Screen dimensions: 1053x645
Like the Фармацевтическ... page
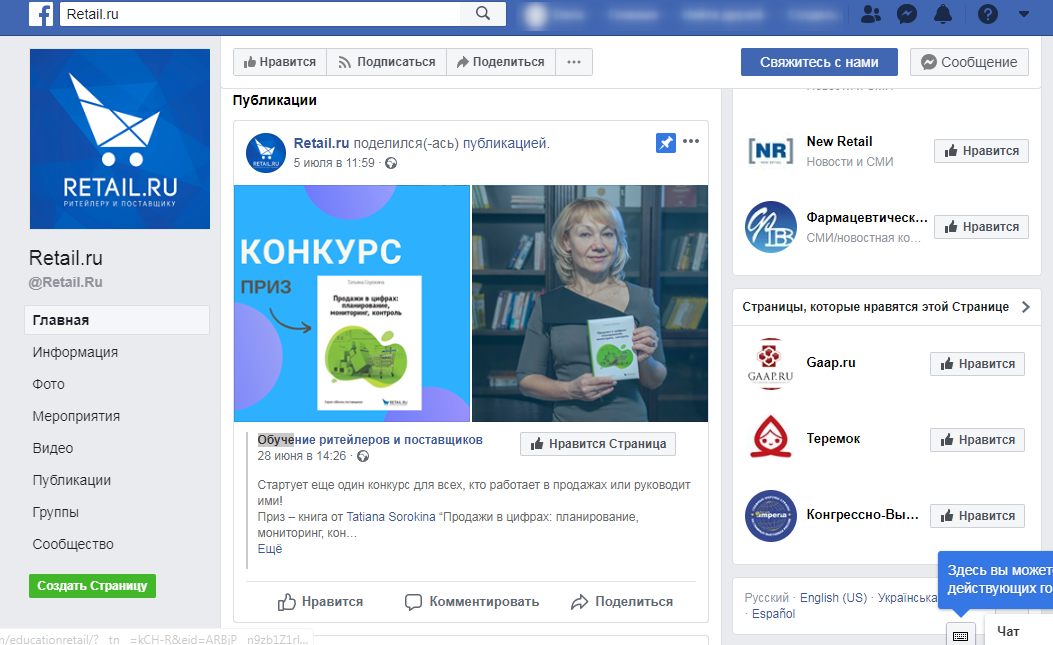pyautogui.click(x=981, y=227)
